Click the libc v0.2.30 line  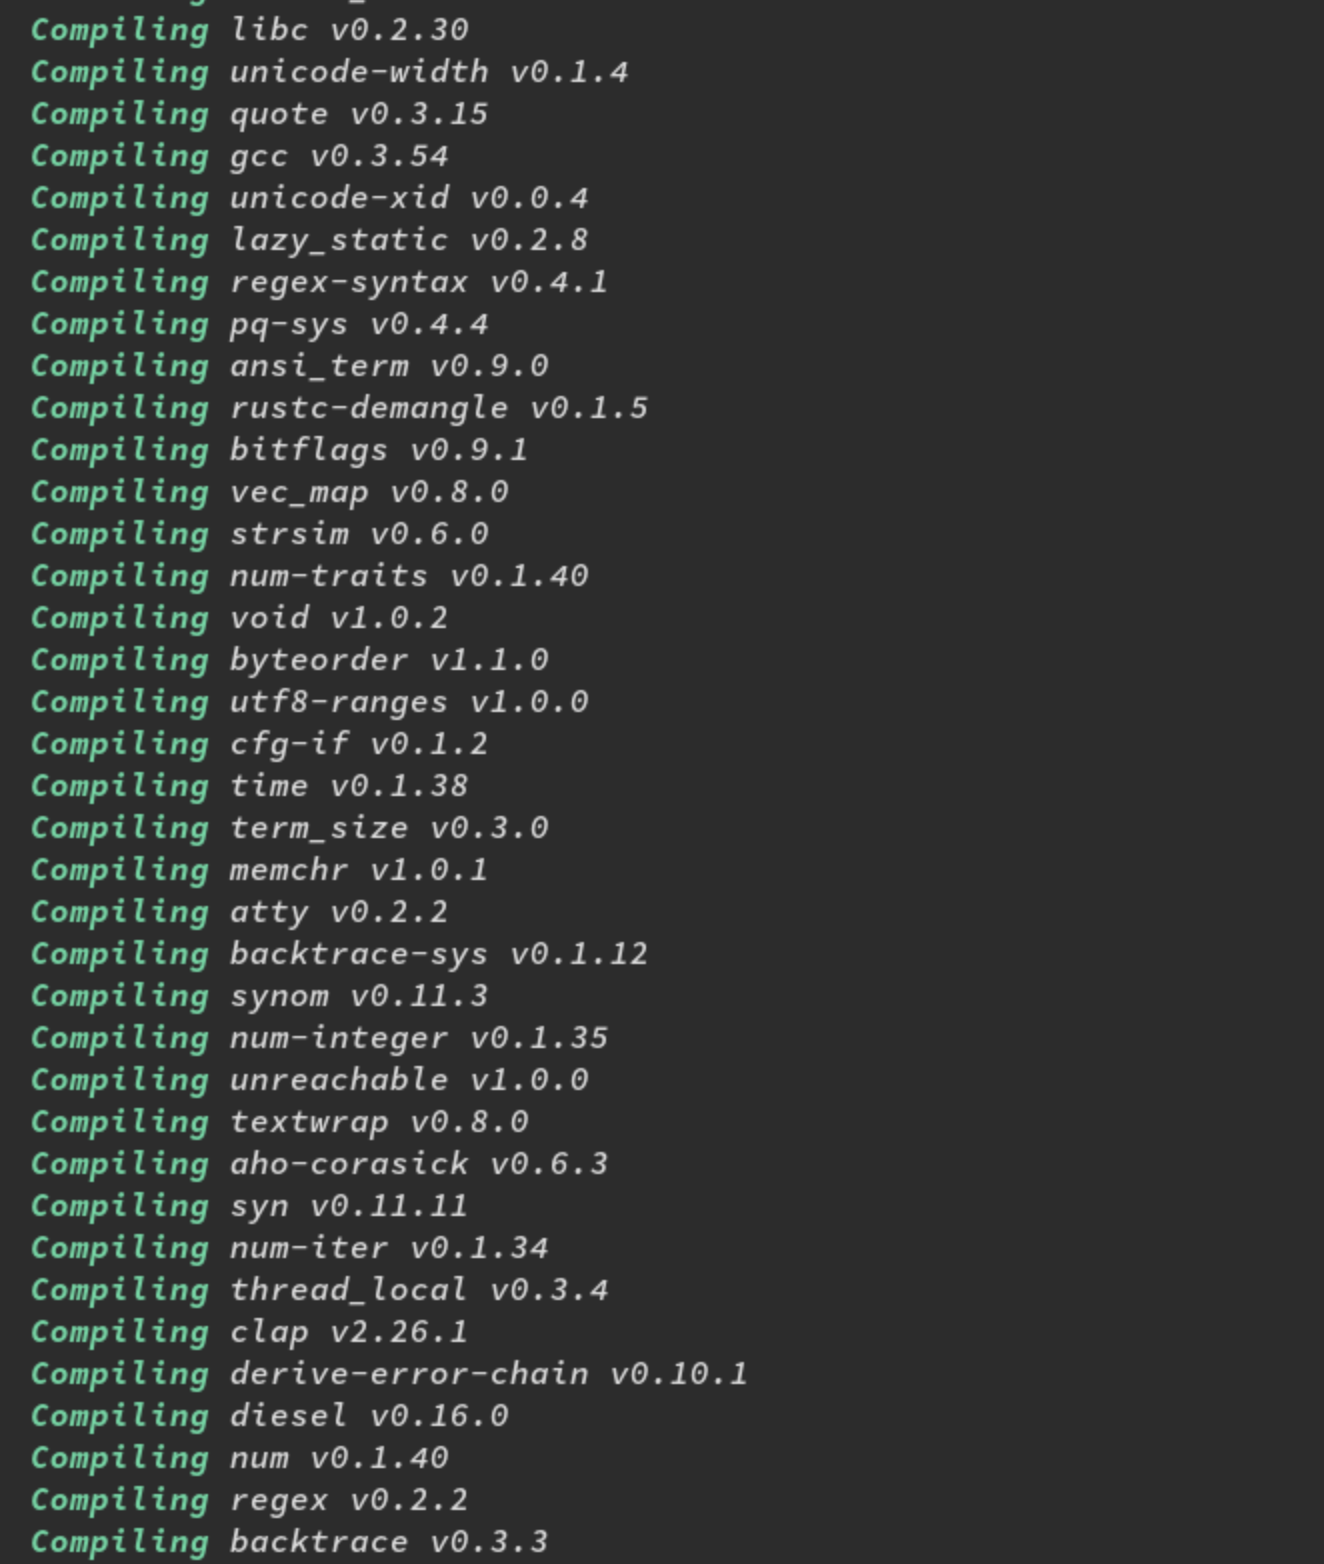tap(249, 29)
